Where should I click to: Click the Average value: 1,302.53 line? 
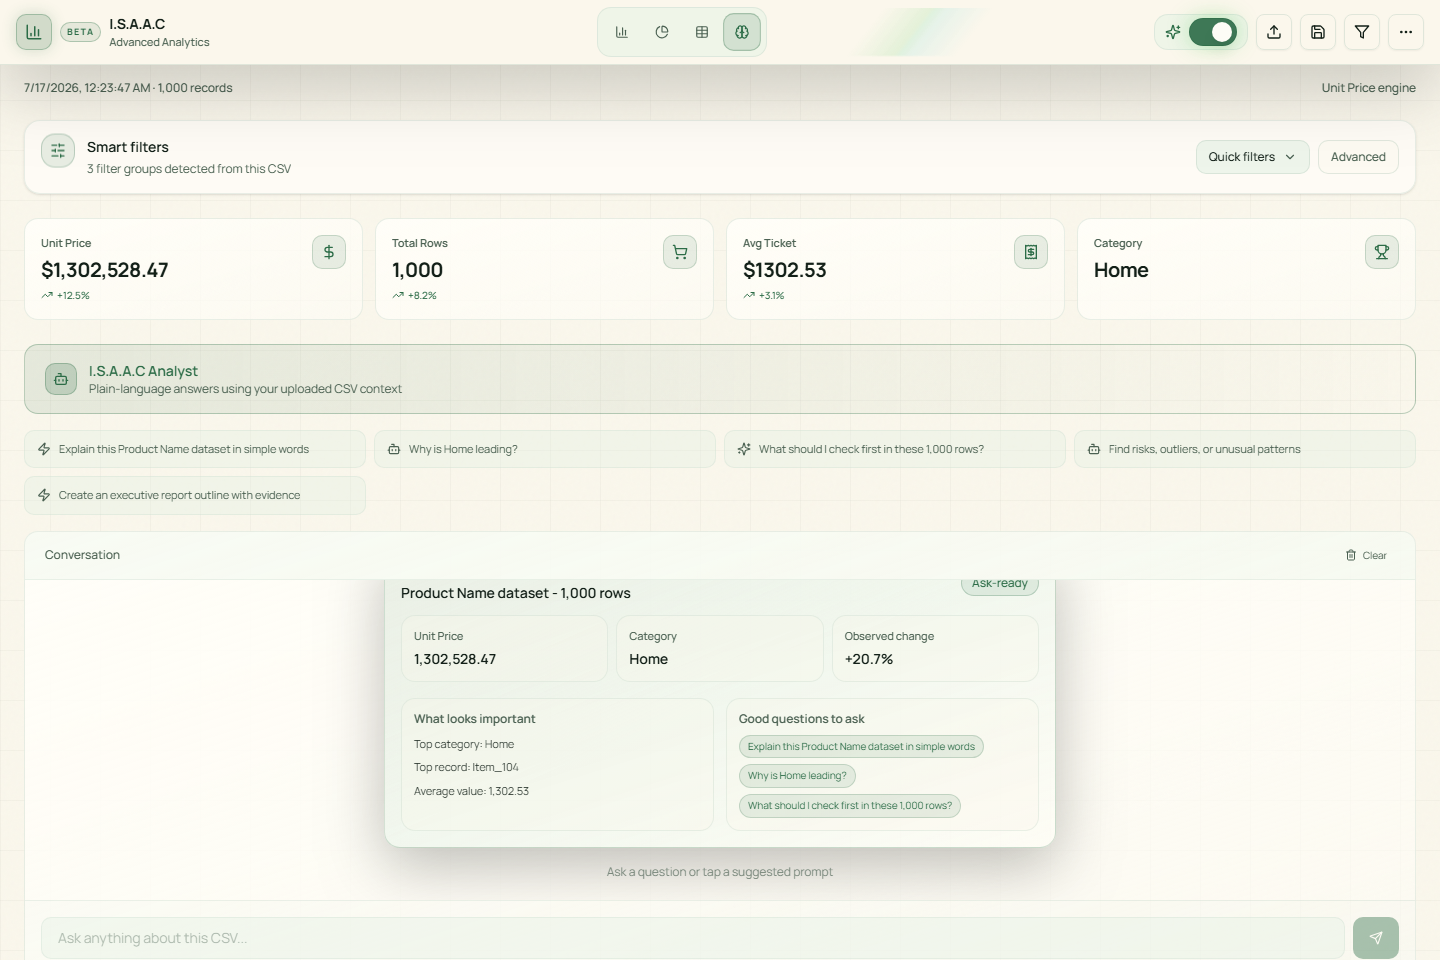pos(471,791)
